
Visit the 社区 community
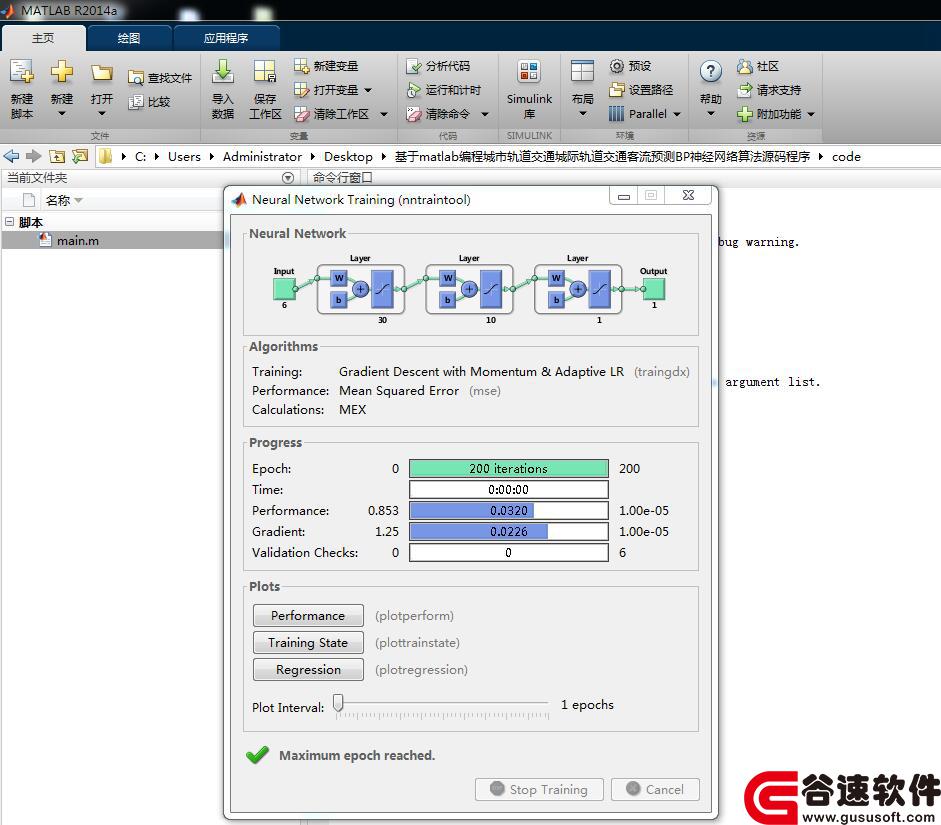[758, 66]
